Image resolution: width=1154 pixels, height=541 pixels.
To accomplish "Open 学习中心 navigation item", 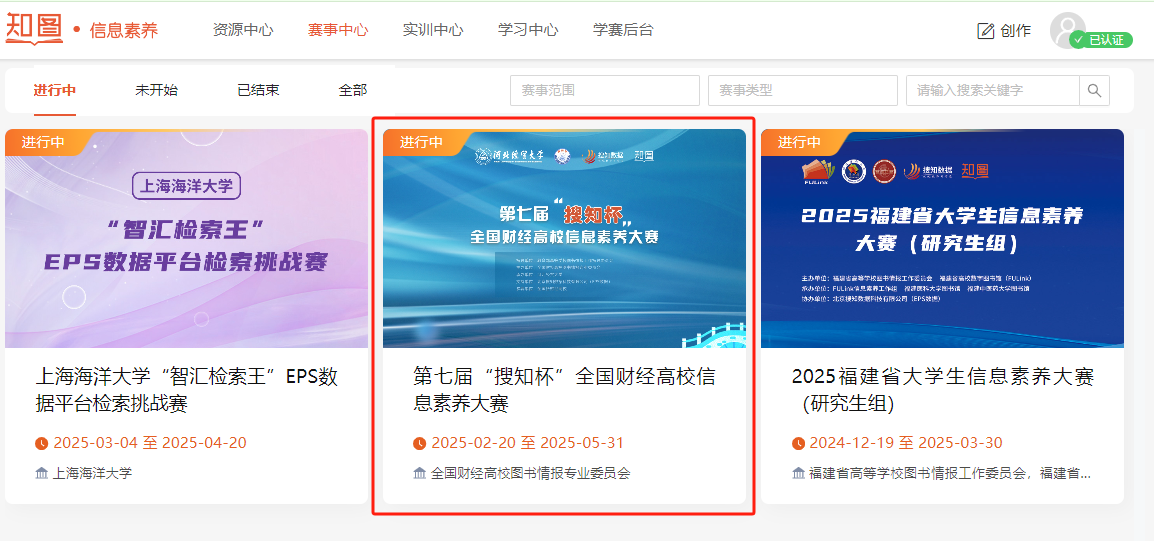I will (x=528, y=30).
